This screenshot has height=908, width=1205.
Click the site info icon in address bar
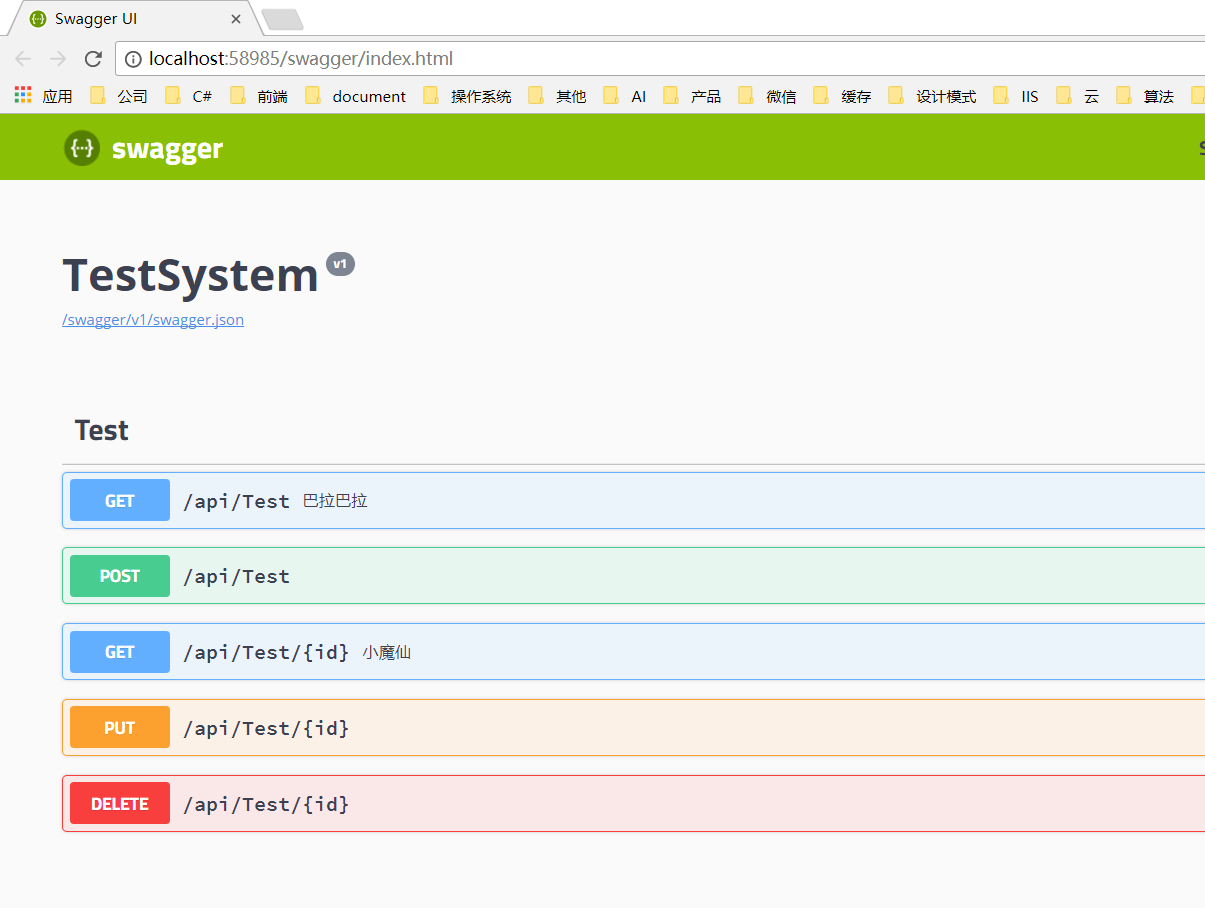133,59
